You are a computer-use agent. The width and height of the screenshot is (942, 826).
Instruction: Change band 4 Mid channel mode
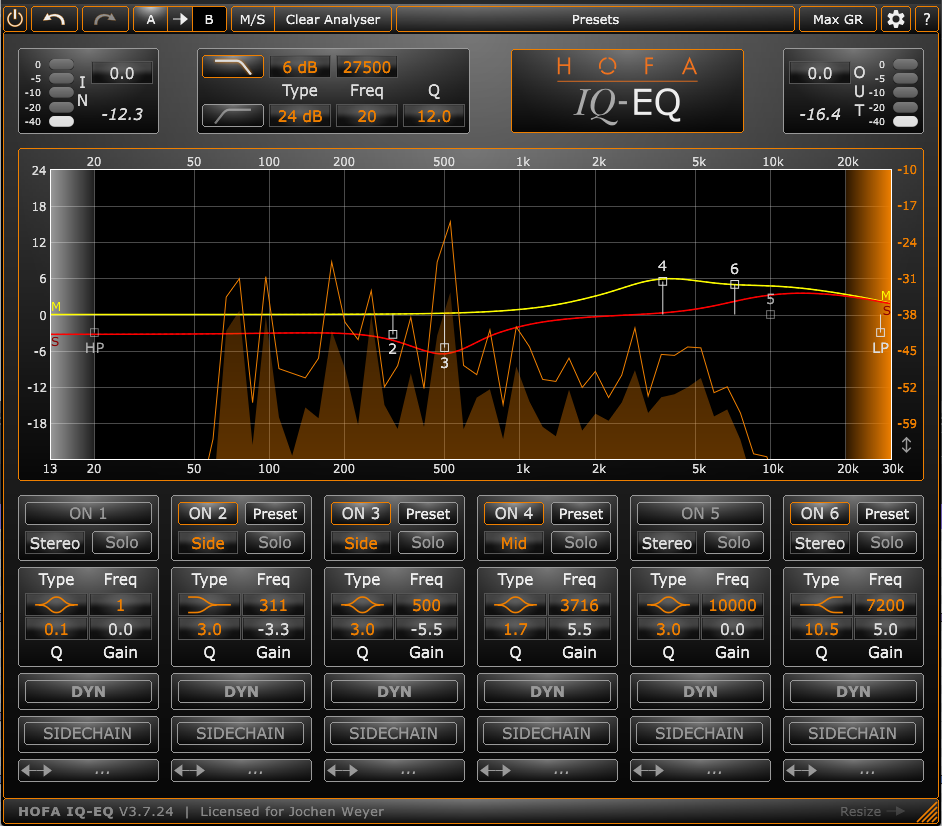[x=514, y=542]
